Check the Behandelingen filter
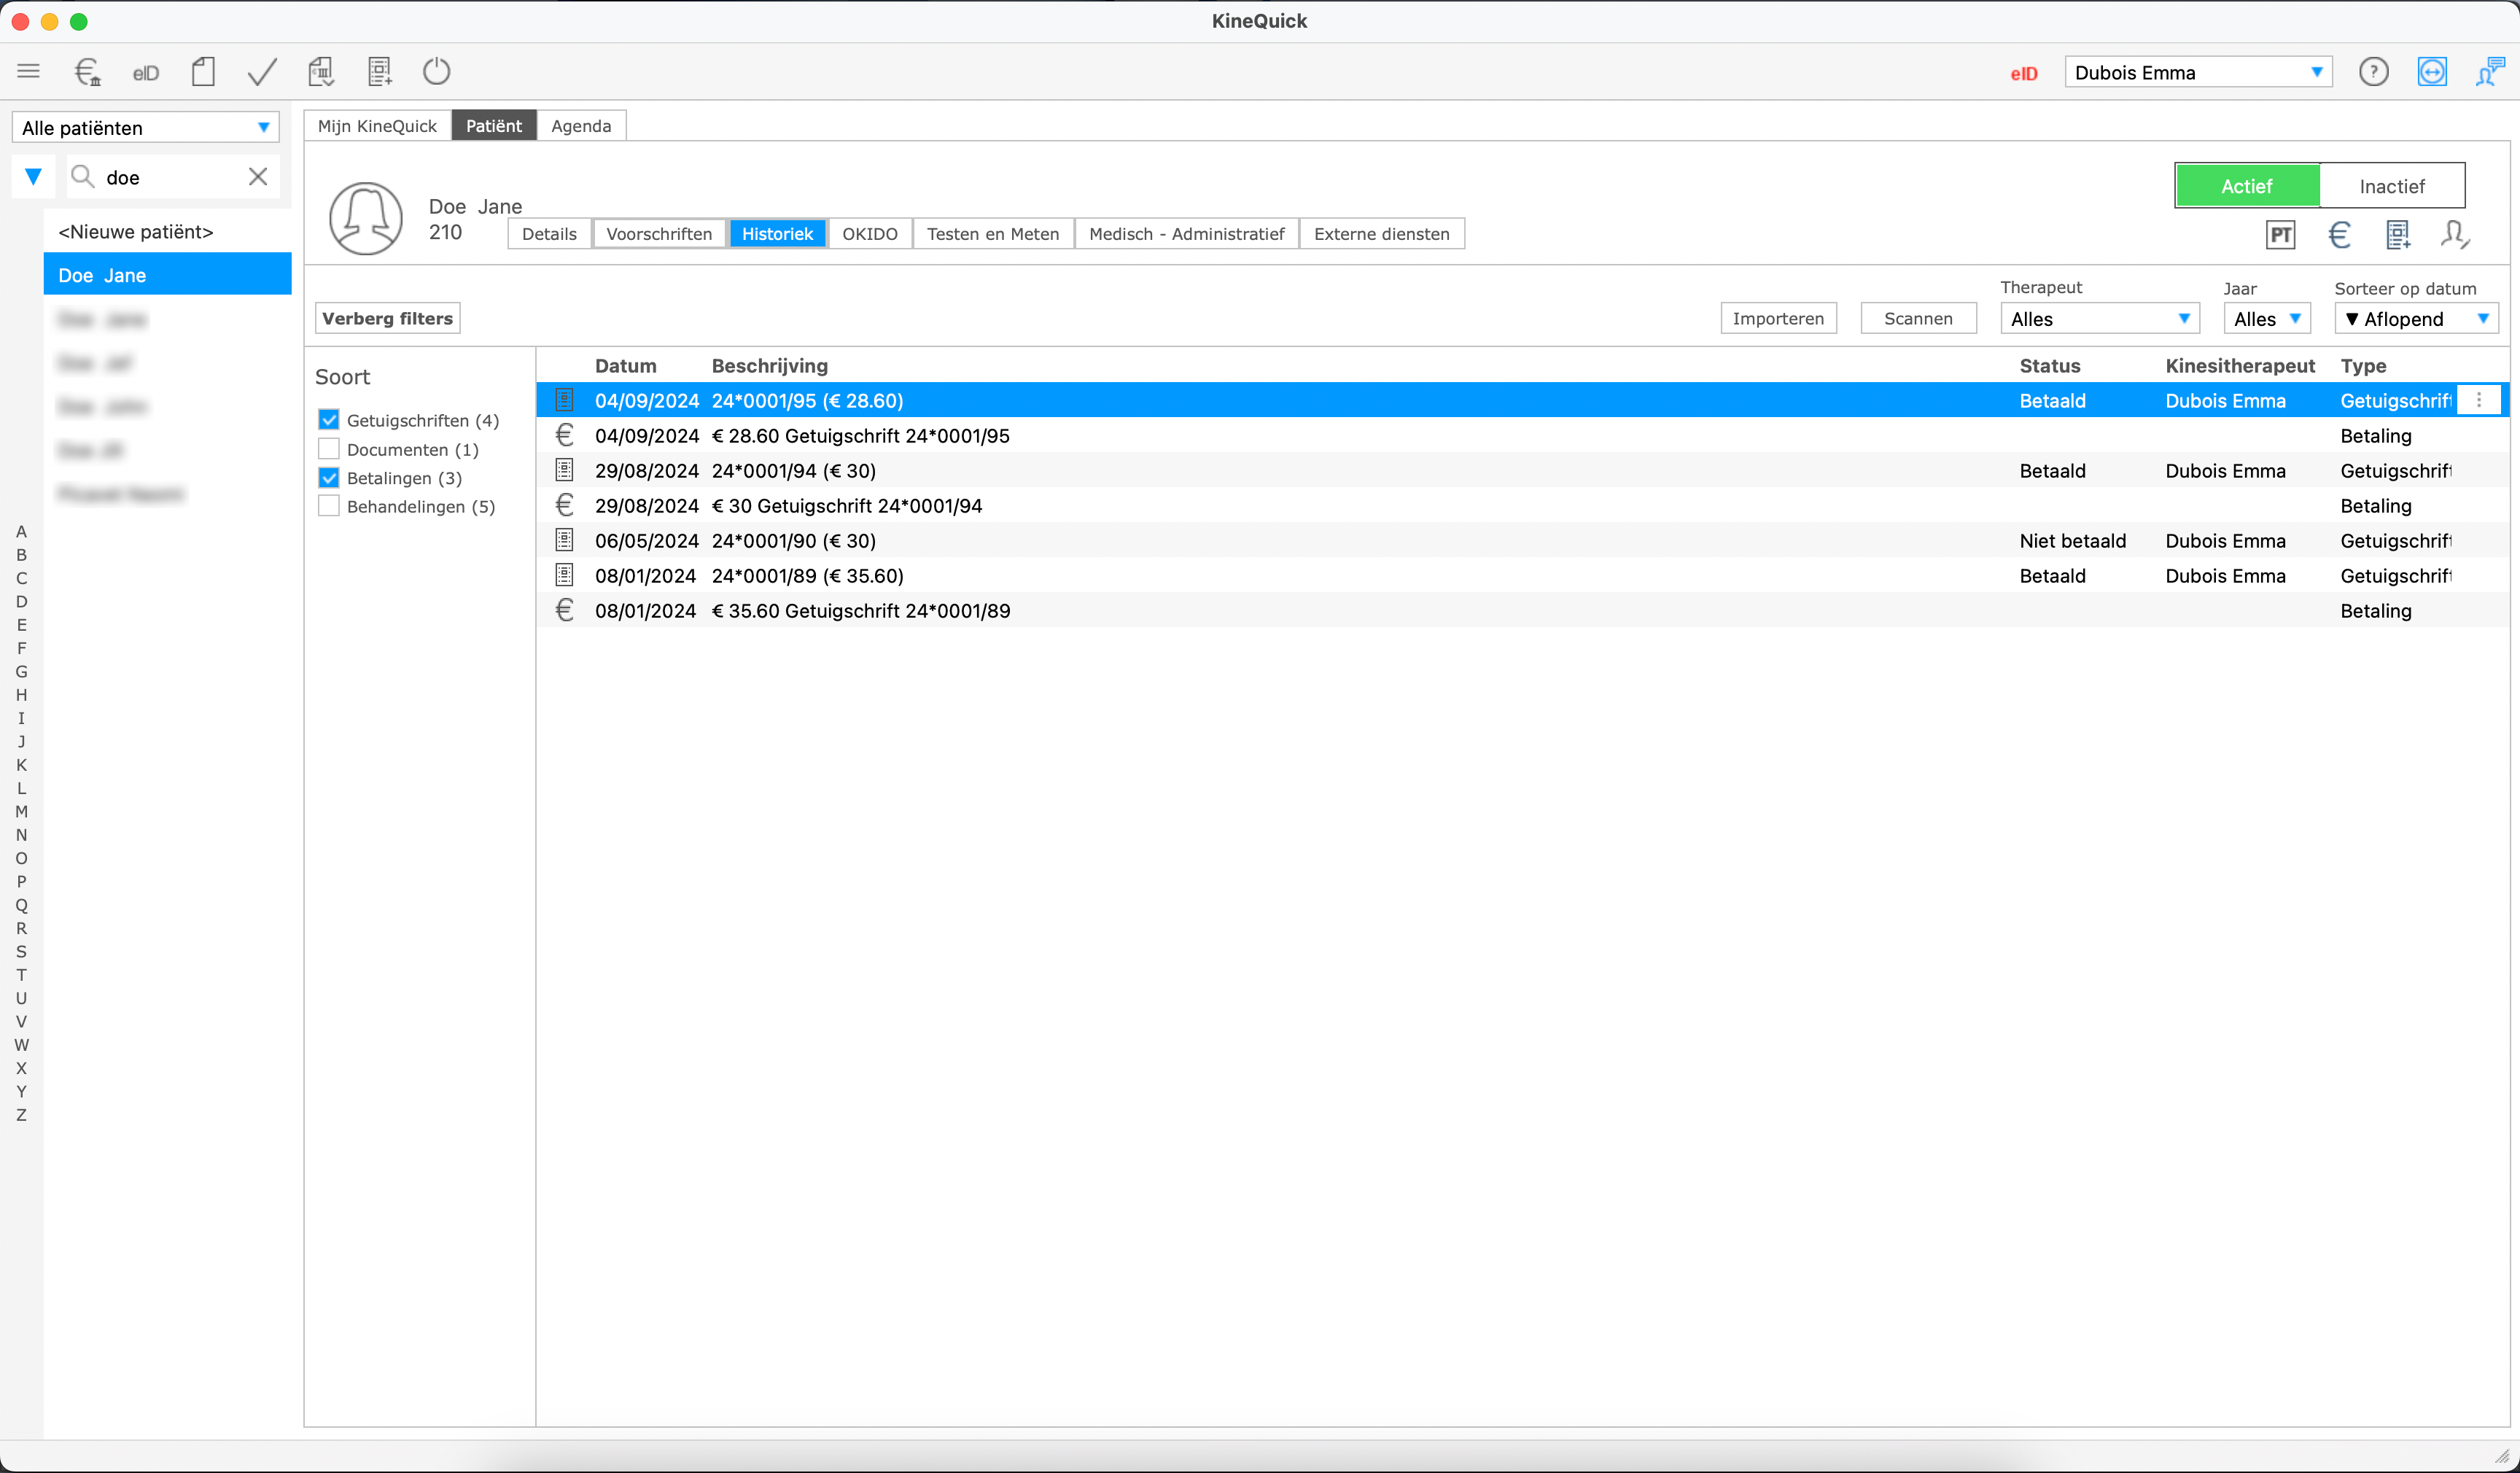This screenshot has height=1473, width=2520. (328, 506)
